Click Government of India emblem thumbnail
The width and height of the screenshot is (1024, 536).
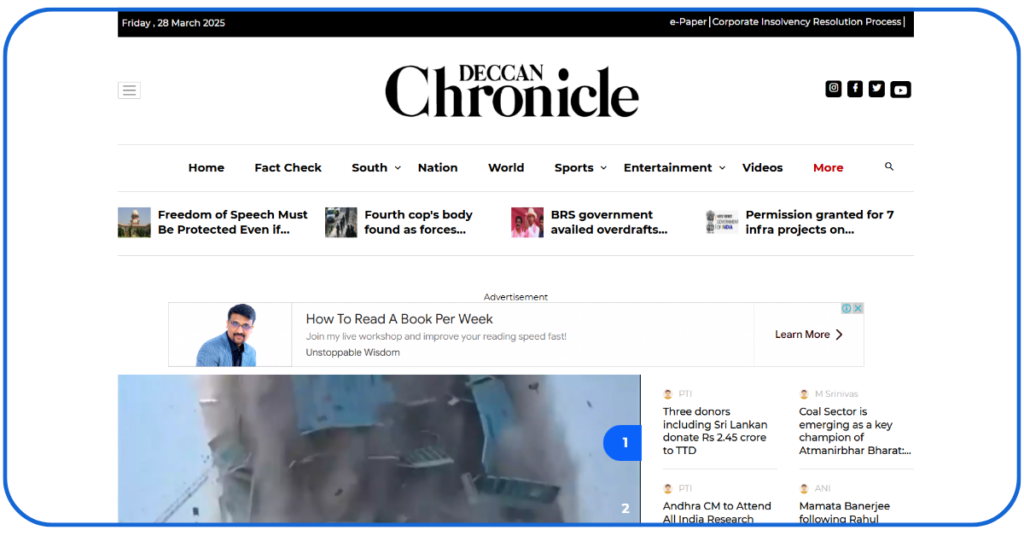click(x=722, y=222)
